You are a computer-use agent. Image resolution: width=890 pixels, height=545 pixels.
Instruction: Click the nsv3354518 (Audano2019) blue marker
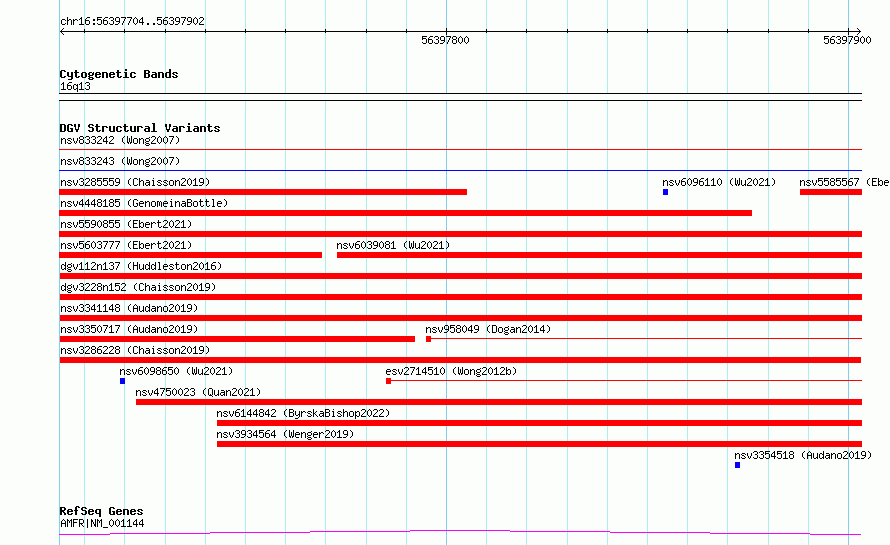pyautogui.click(x=737, y=465)
